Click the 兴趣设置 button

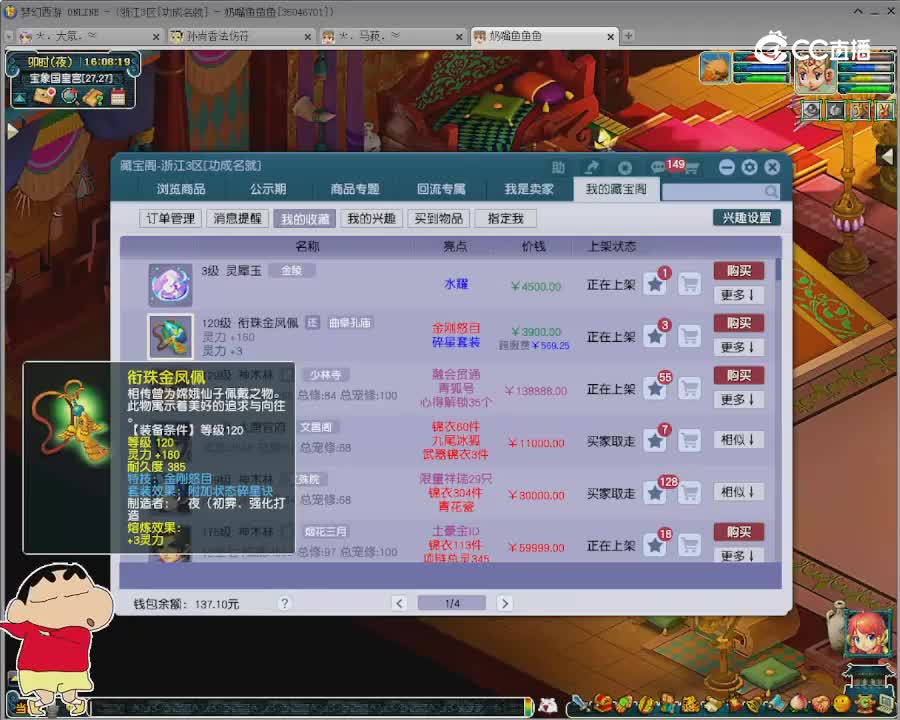click(747, 218)
